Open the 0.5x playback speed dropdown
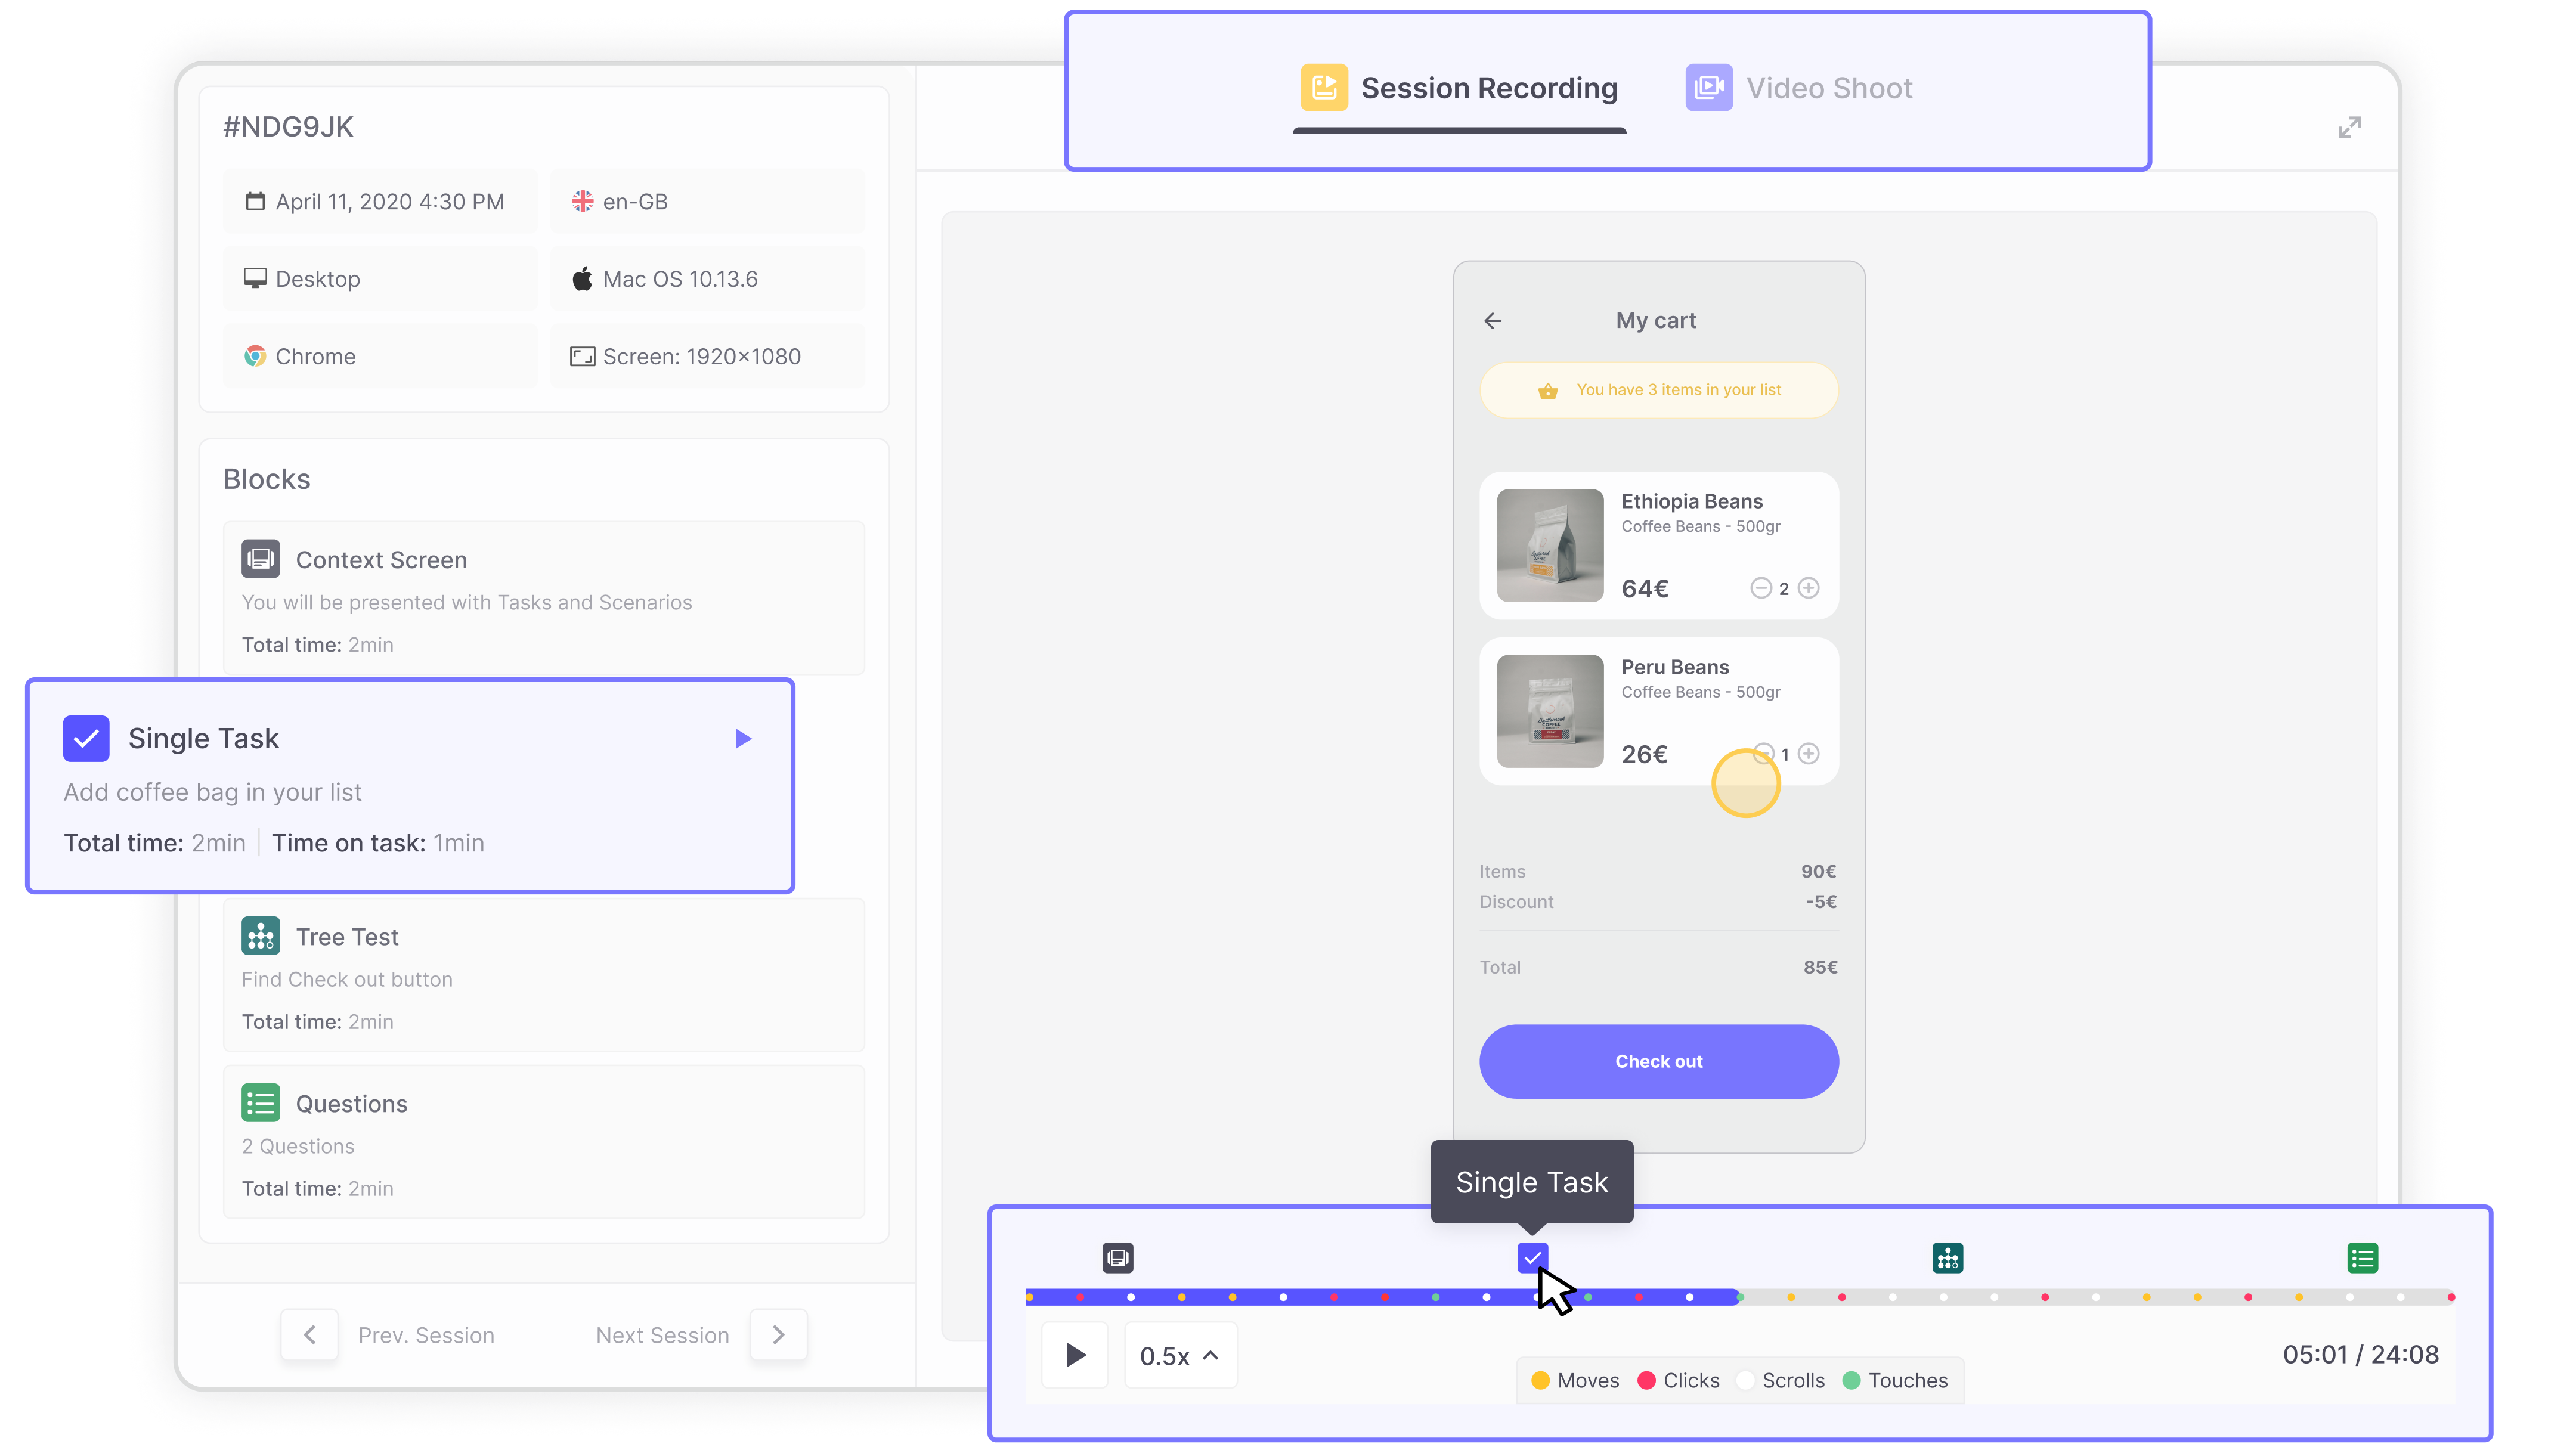Image resolution: width=2576 pixels, height=1450 pixels. 1180,1355
